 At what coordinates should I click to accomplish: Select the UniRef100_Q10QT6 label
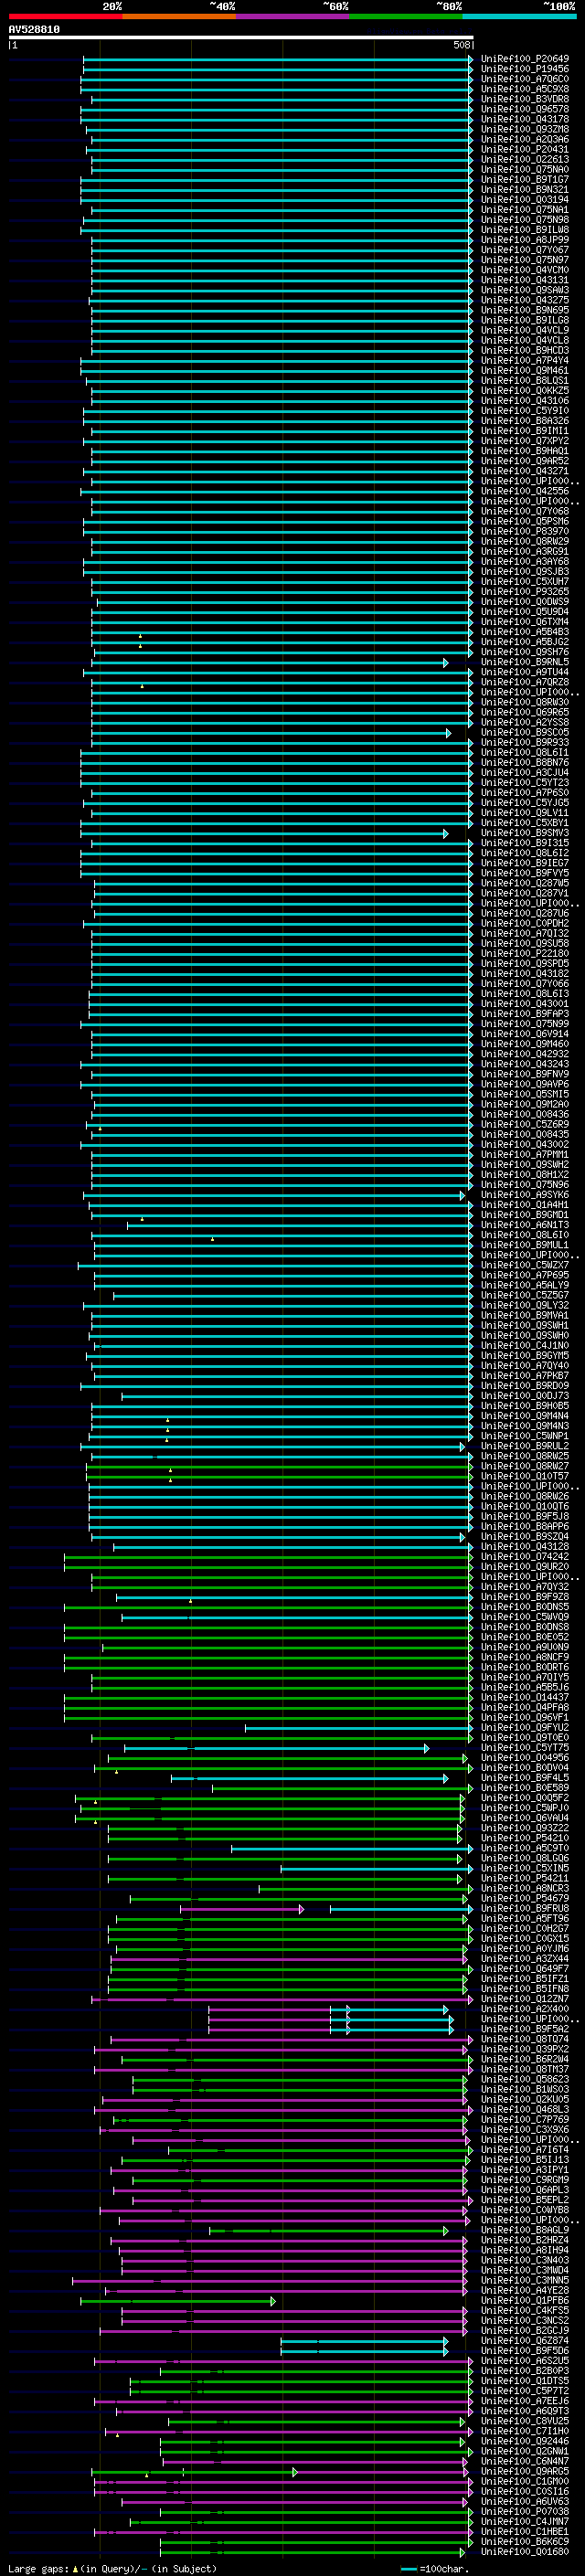[x=525, y=1506]
